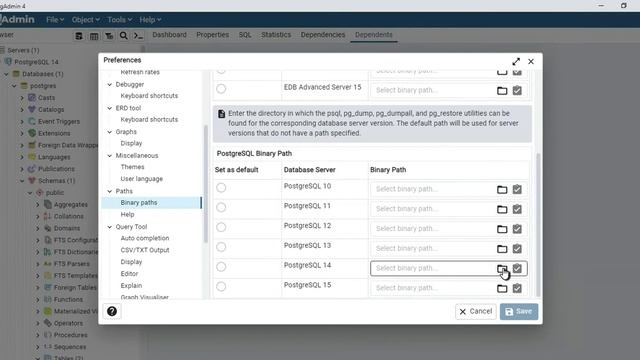Open the Tools menu
640x360 pixels.
pyautogui.click(x=120, y=20)
